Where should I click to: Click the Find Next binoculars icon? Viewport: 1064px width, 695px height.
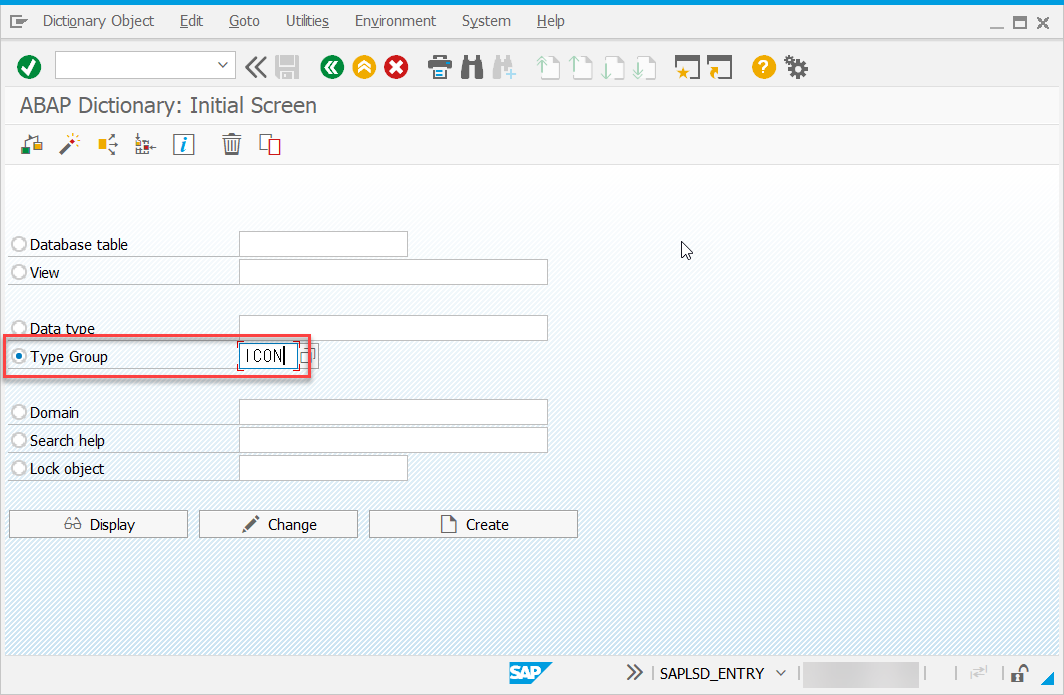[504, 67]
